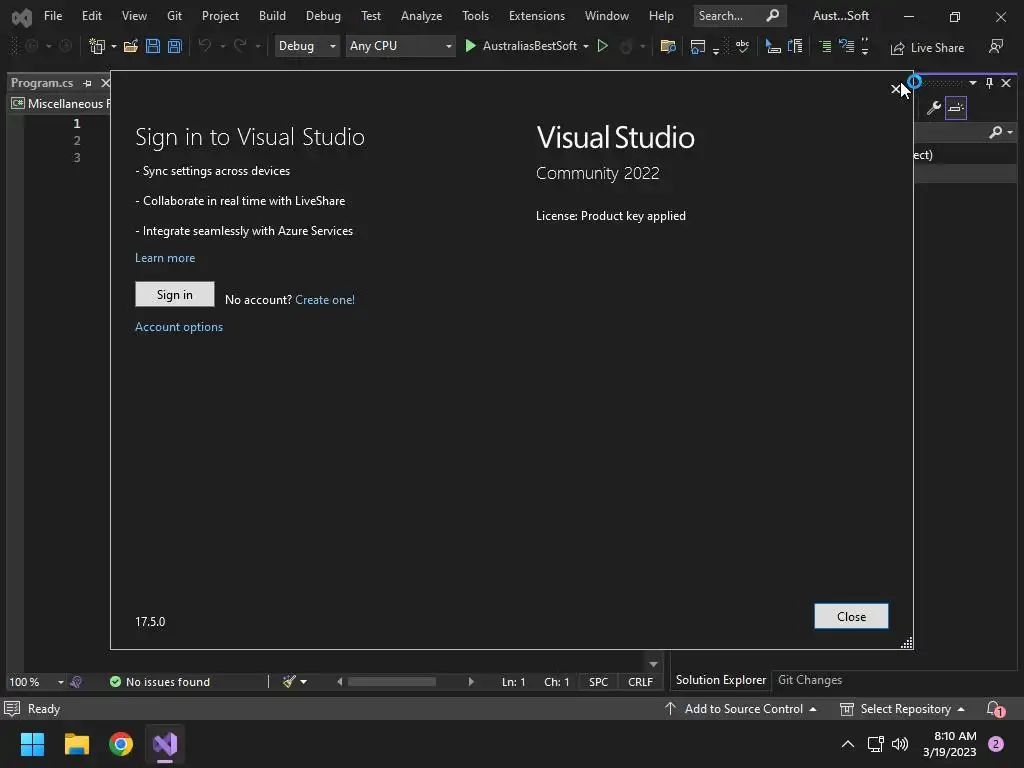Save the current file with single disk icon
Viewport: 1024px width, 768px height.
pyautogui.click(x=153, y=46)
